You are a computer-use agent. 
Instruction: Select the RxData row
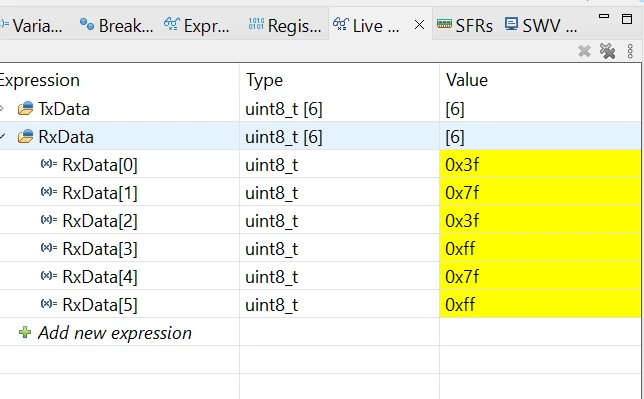[320, 137]
